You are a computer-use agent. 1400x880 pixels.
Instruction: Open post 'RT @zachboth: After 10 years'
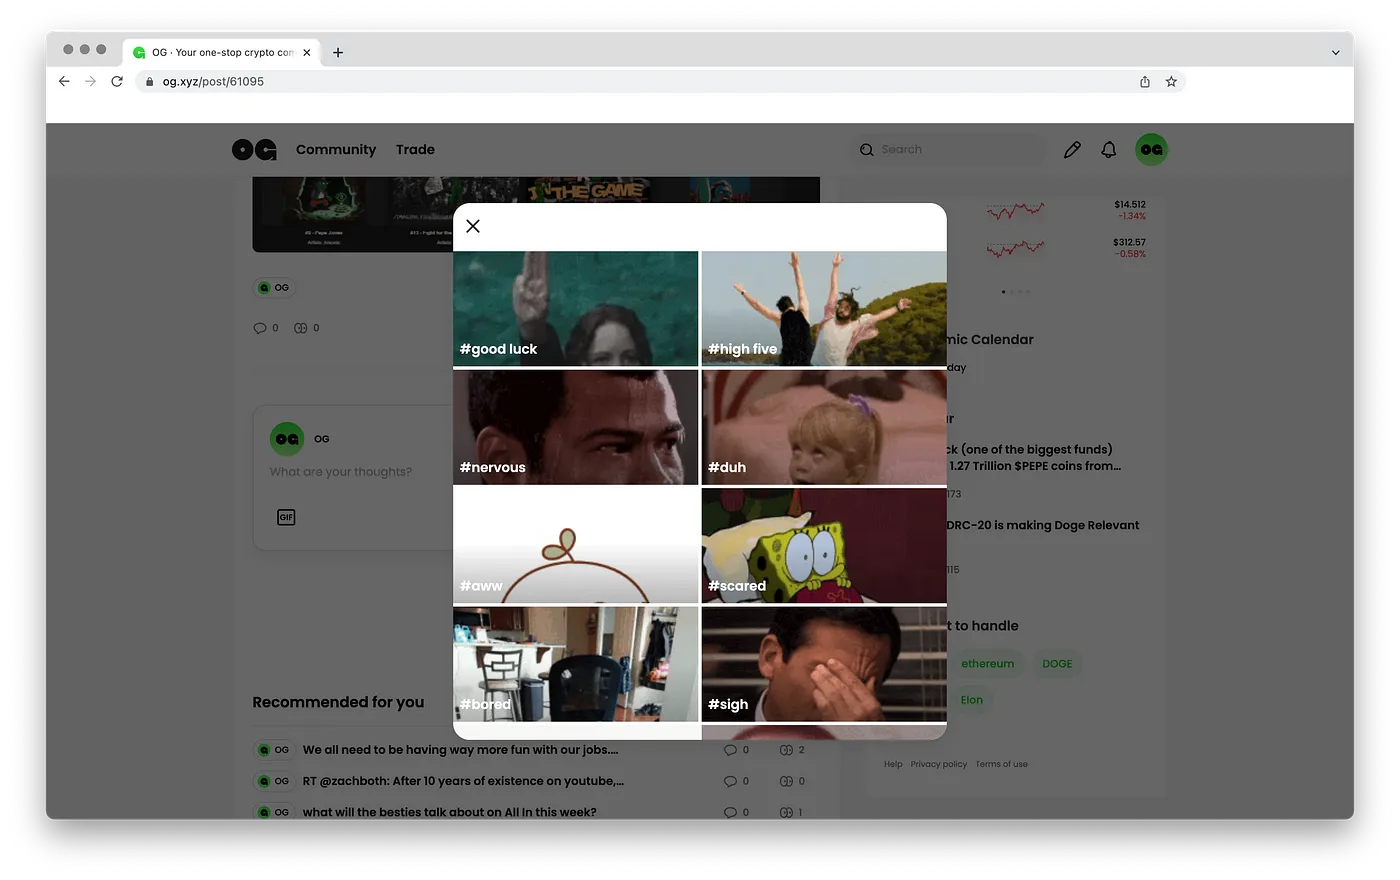(x=463, y=781)
